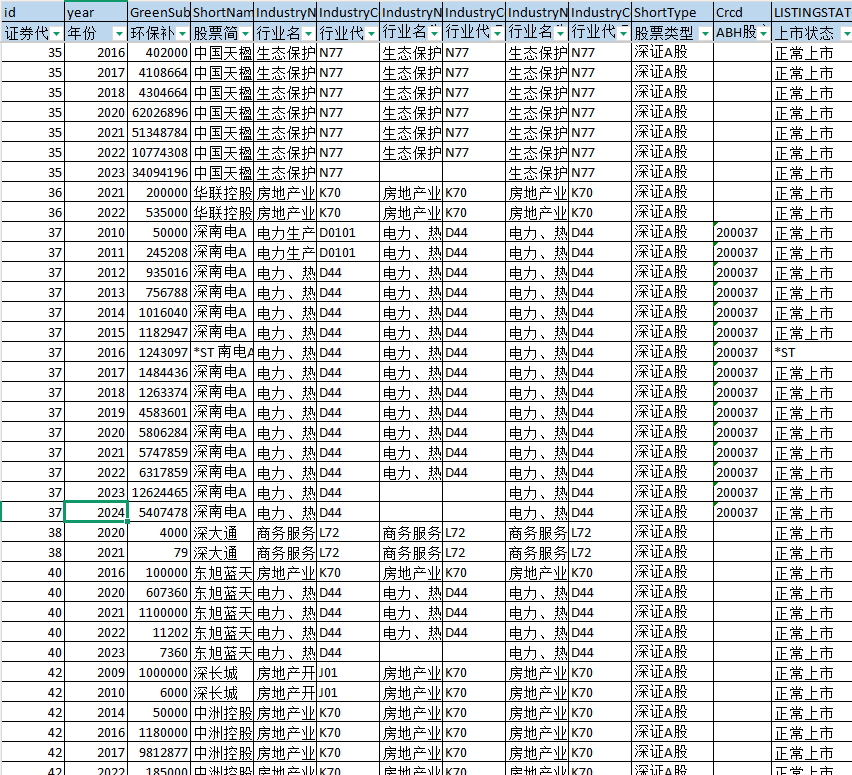
Task: Expand the 环保补 filter arrow
Action: point(182,34)
